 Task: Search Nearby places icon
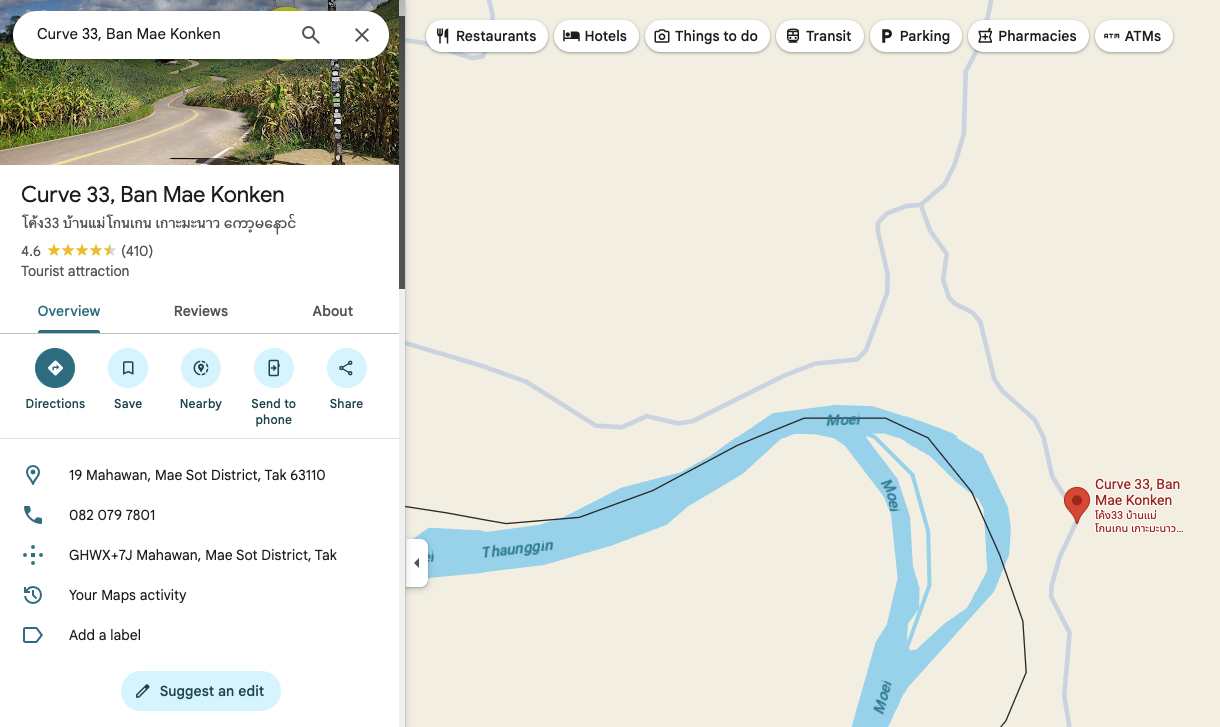pyautogui.click(x=201, y=368)
